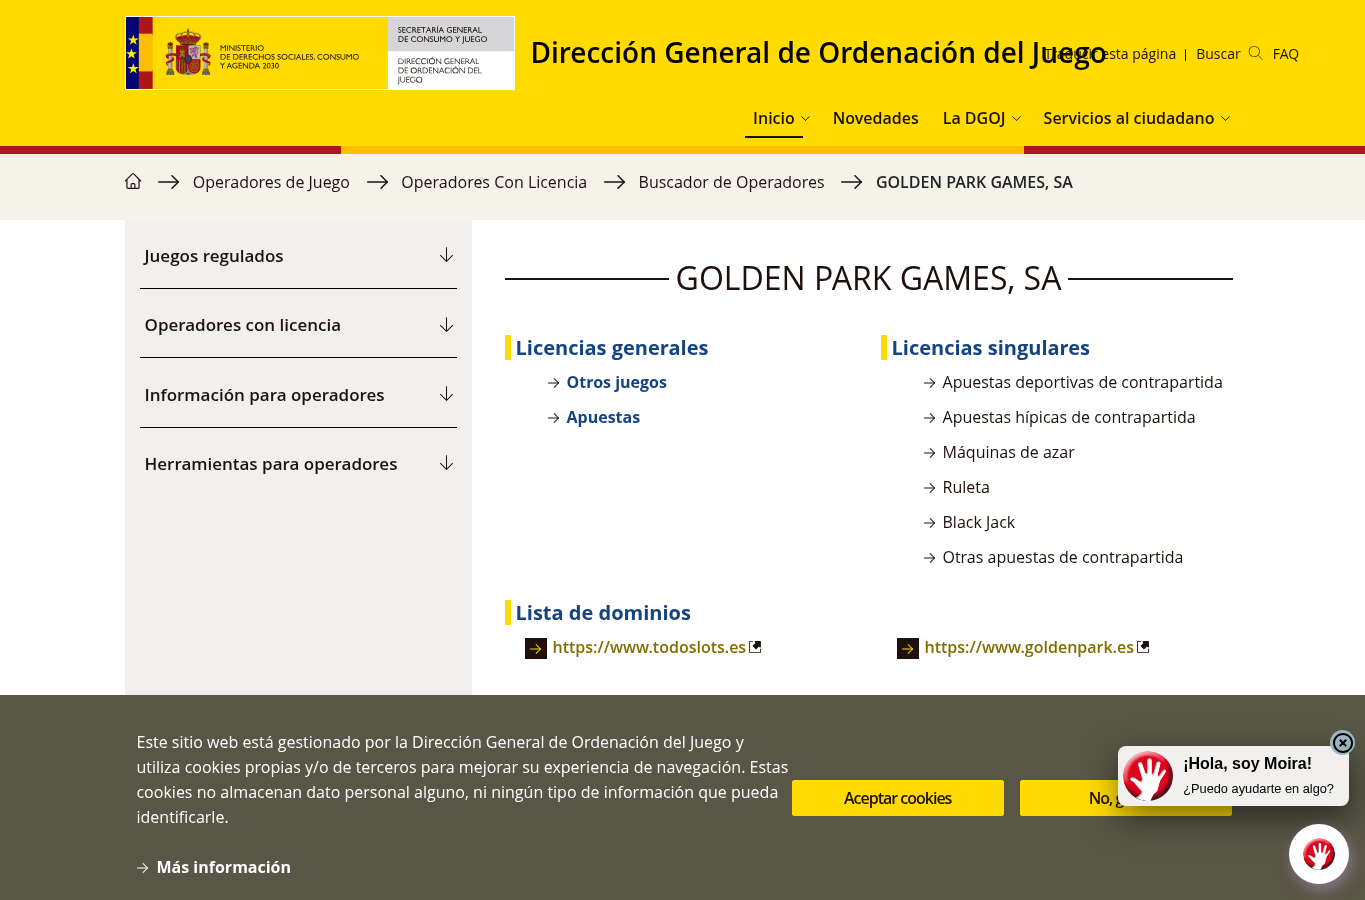1365x900 pixels.
Task: Click Apuestas hípicas de contrapartida entry
Action: pos(1068,417)
